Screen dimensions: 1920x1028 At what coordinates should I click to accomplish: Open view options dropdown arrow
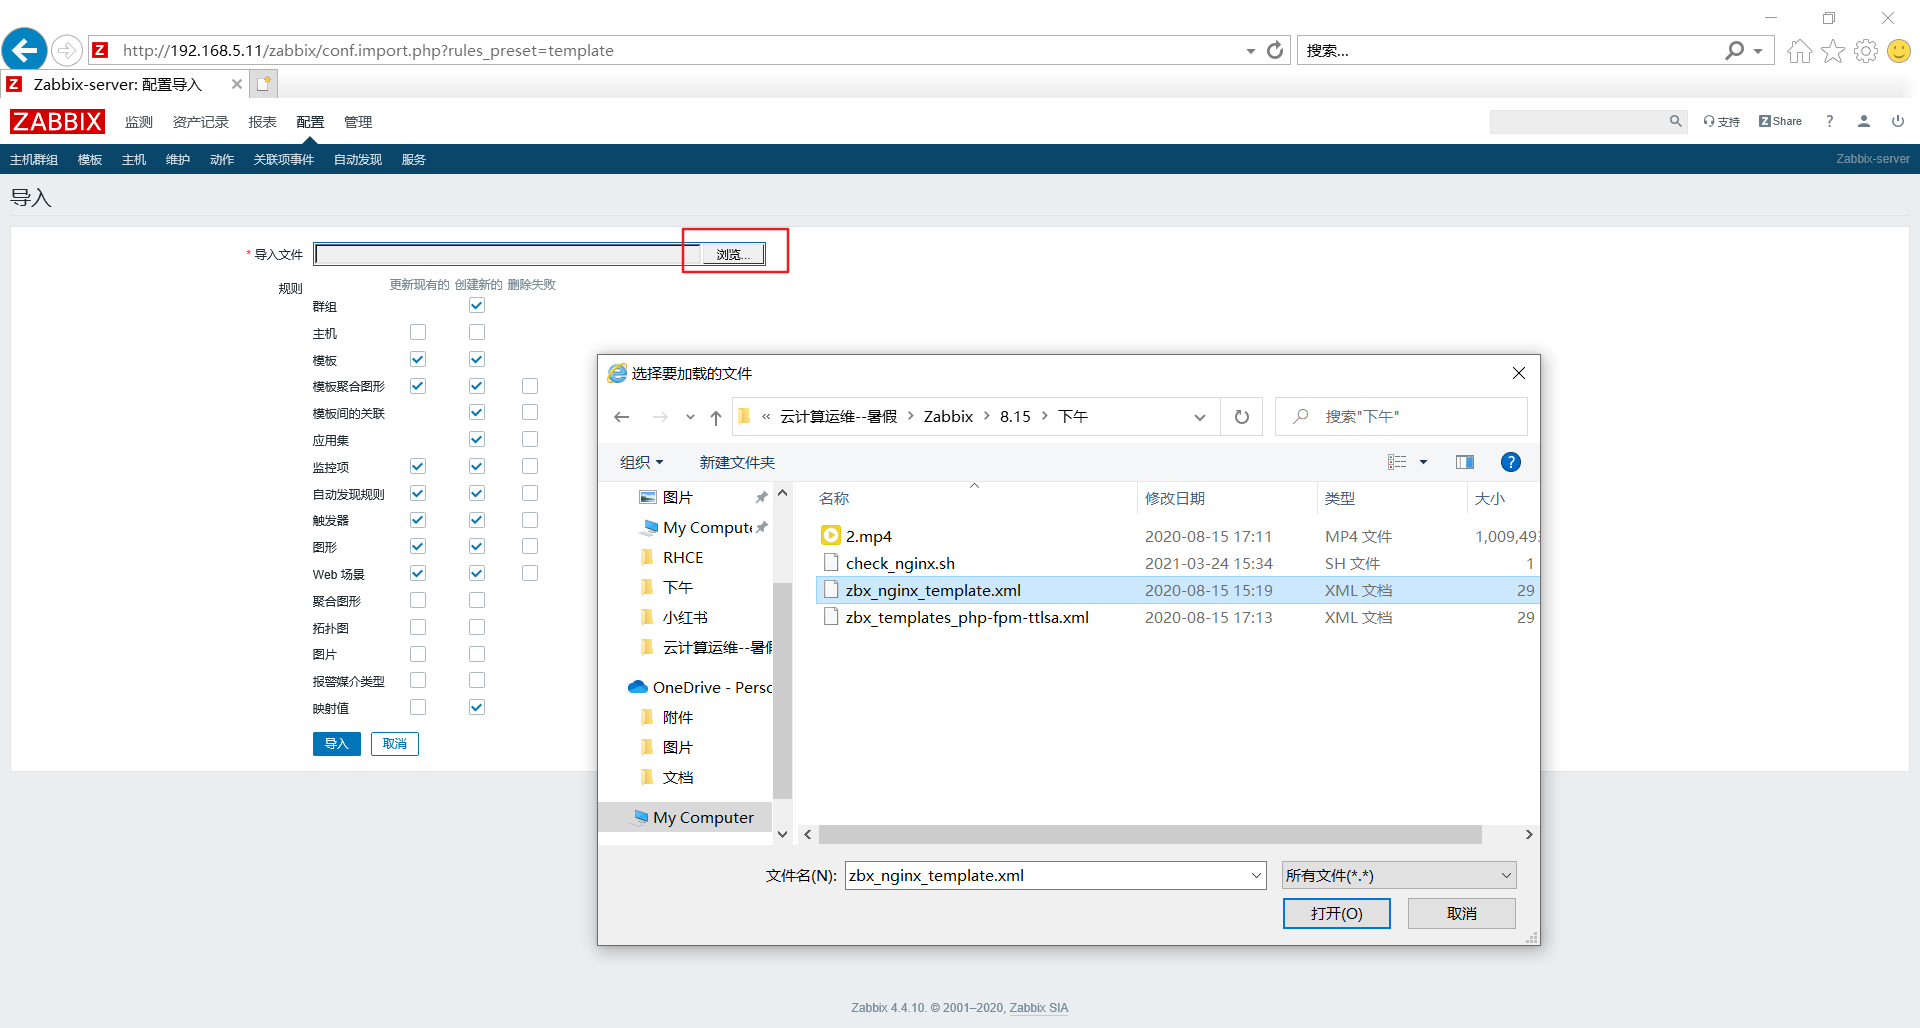coord(1423,462)
